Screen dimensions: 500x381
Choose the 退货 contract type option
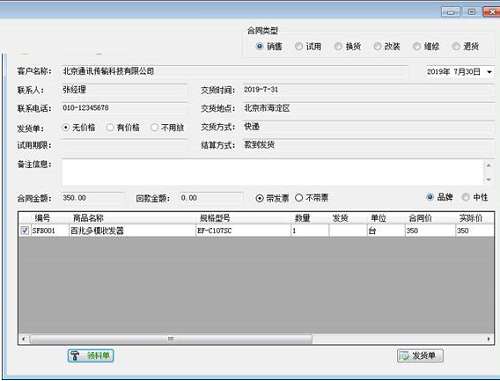pyautogui.click(x=465, y=46)
